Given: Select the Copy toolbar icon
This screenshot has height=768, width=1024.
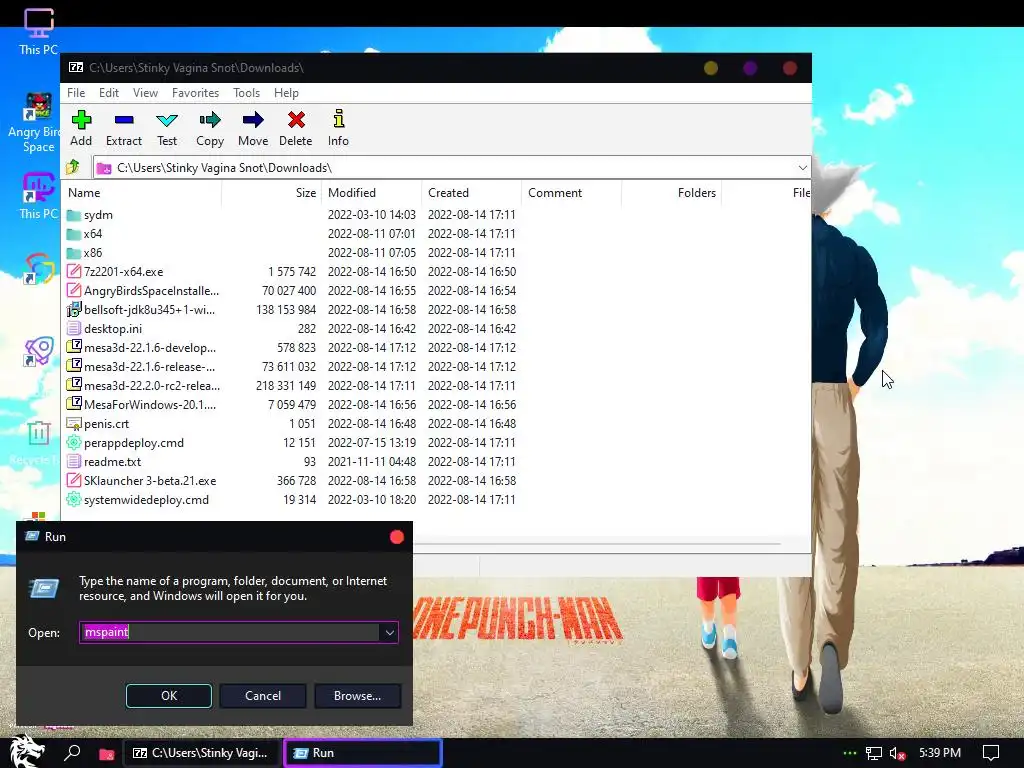Looking at the screenshot, I should 210,128.
